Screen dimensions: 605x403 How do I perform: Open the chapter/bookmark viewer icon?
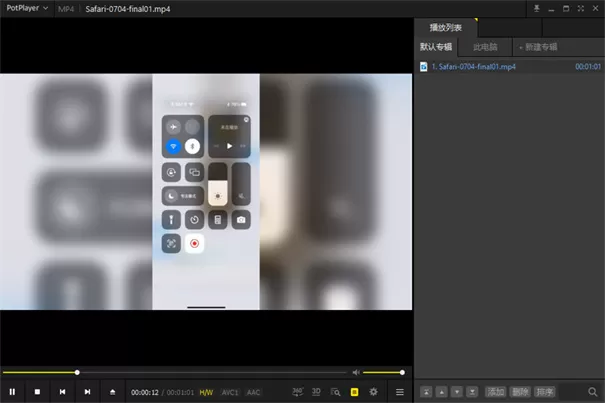click(335, 392)
